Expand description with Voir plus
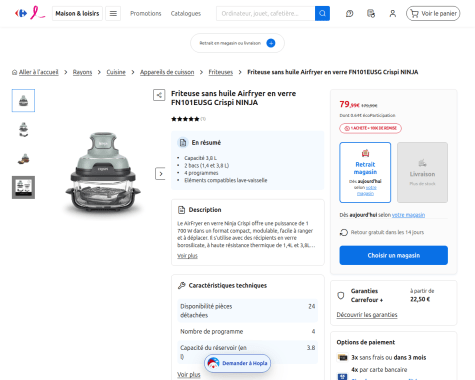 click(187, 256)
